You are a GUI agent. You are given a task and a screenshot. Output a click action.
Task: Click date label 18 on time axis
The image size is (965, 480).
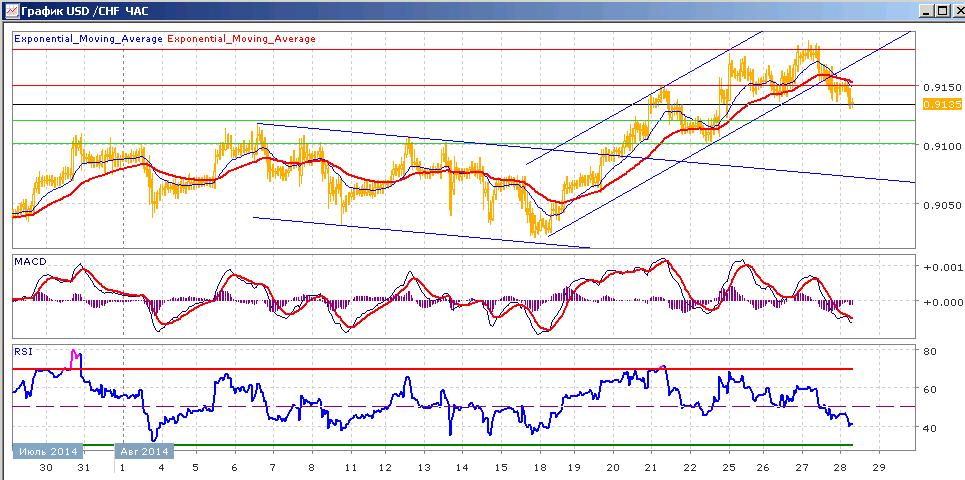540,468
